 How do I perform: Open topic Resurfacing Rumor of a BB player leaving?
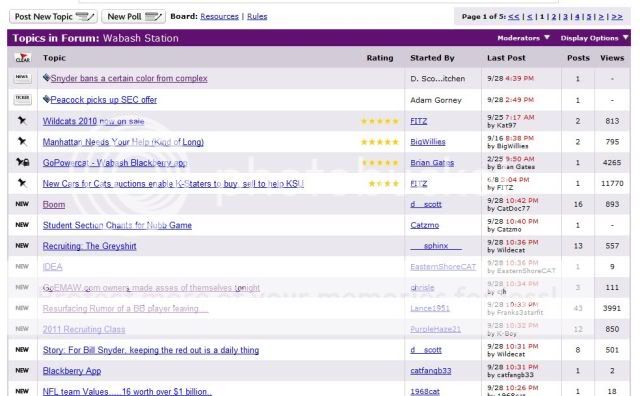click(125, 309)
